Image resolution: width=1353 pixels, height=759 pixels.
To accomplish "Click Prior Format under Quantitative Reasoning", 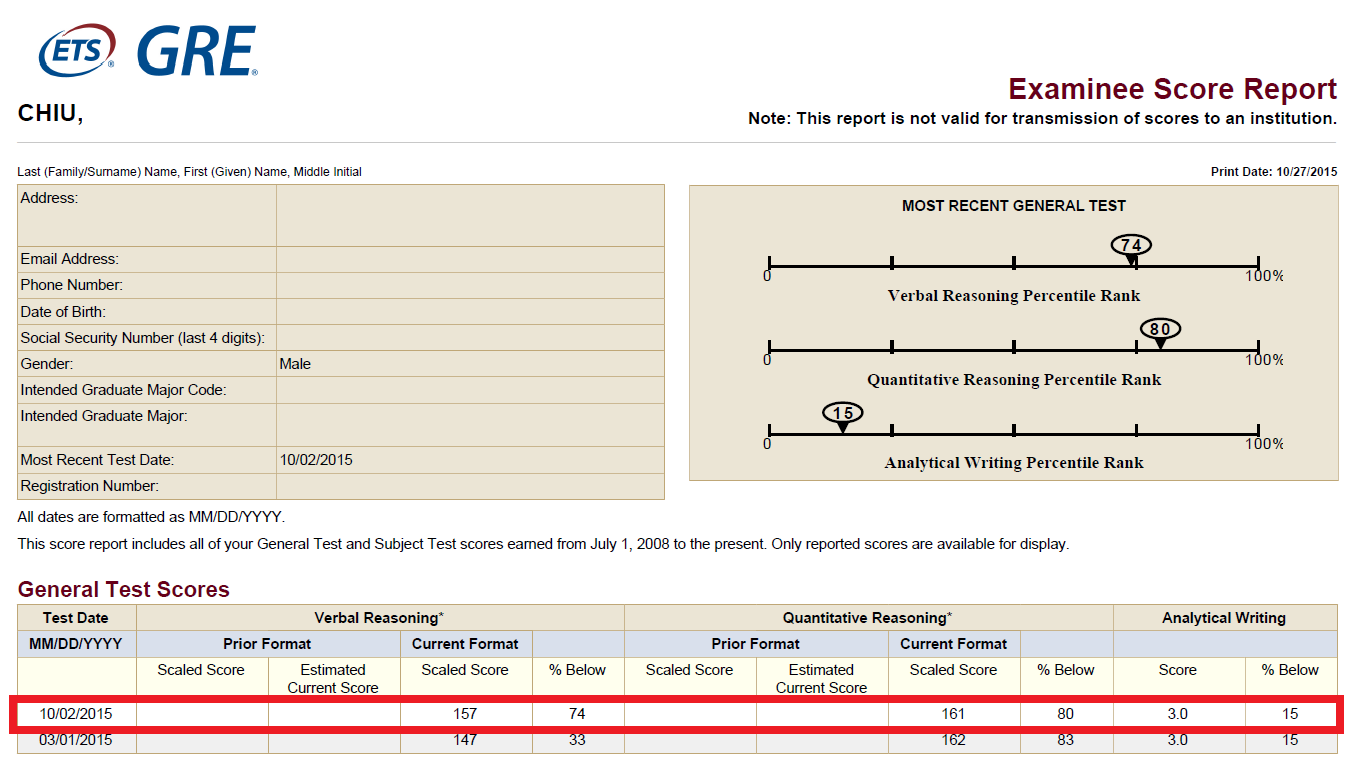I will point(756,644).
